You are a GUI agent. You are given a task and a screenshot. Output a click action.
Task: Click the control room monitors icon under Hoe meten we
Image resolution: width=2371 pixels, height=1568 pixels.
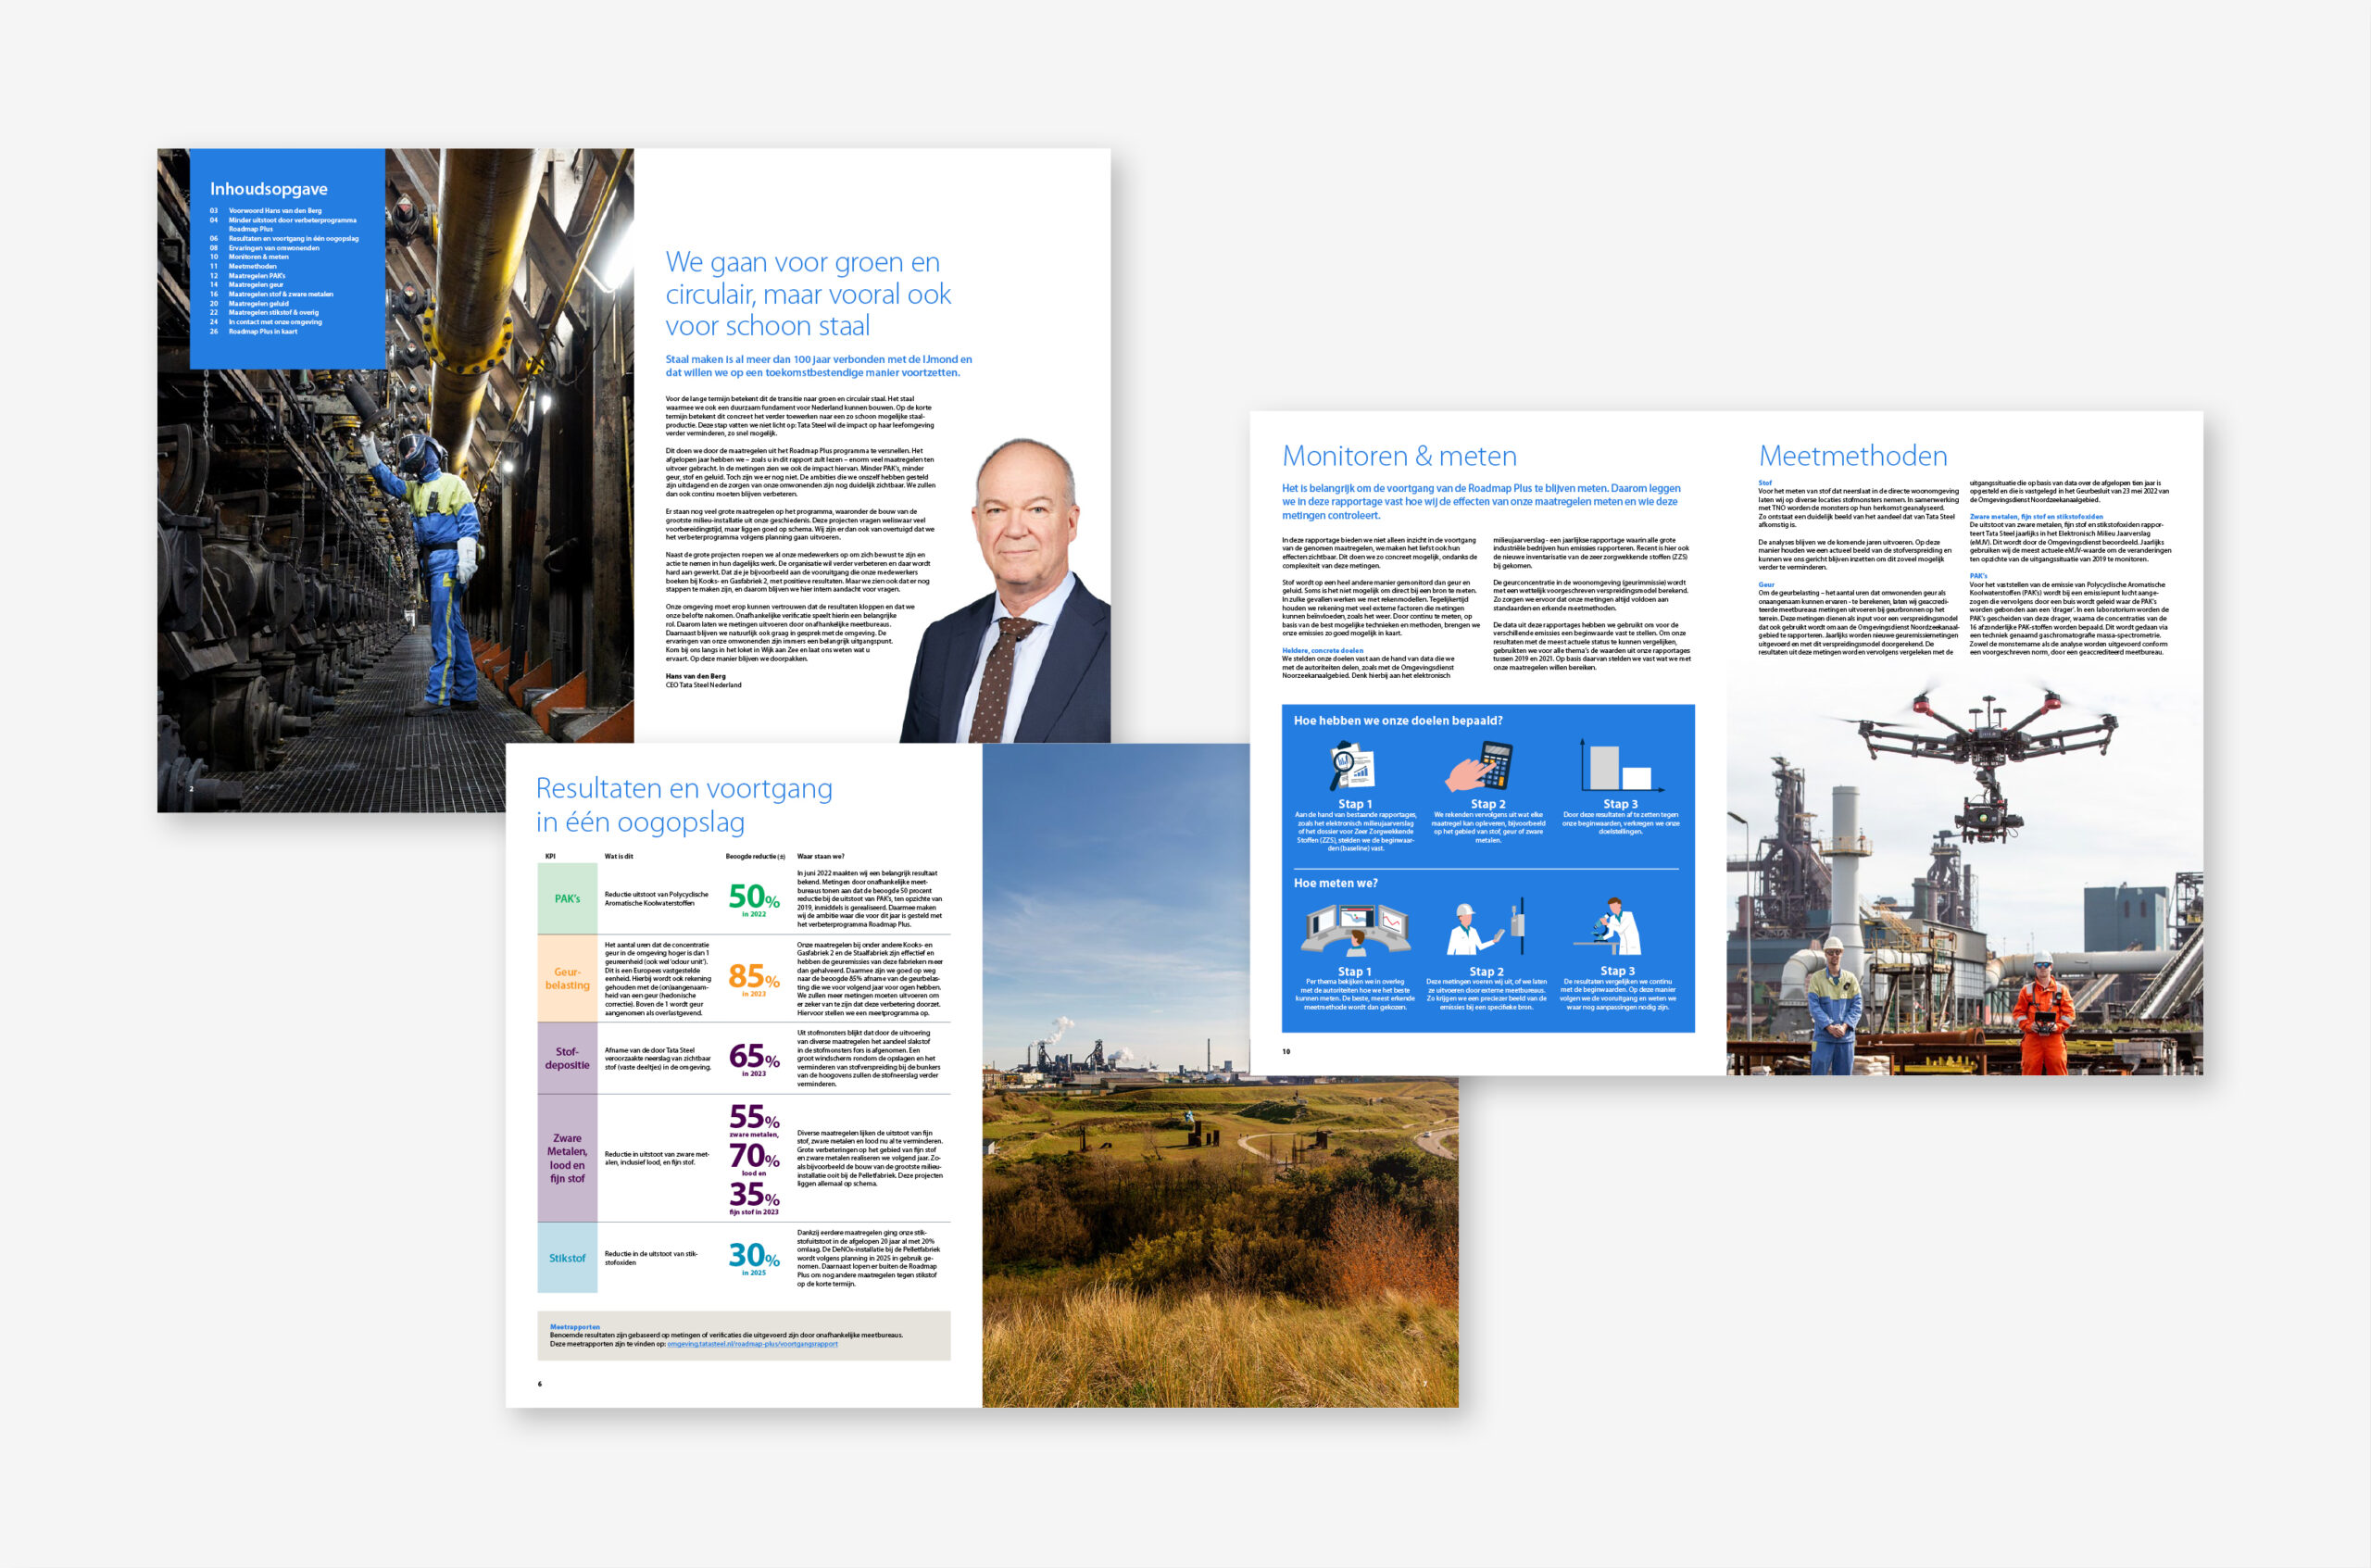click(x=1355, y=930)
